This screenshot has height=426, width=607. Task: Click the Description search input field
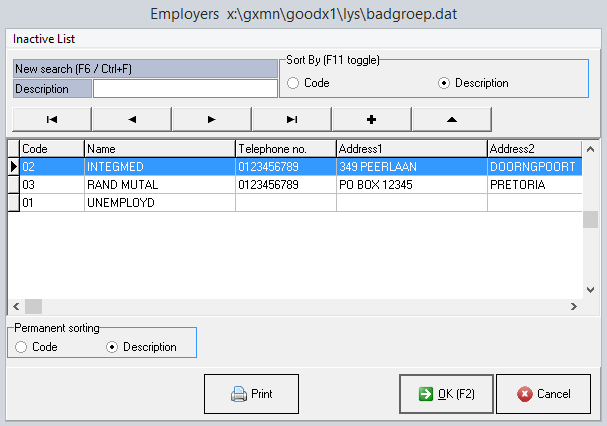[x=184, y=89]
